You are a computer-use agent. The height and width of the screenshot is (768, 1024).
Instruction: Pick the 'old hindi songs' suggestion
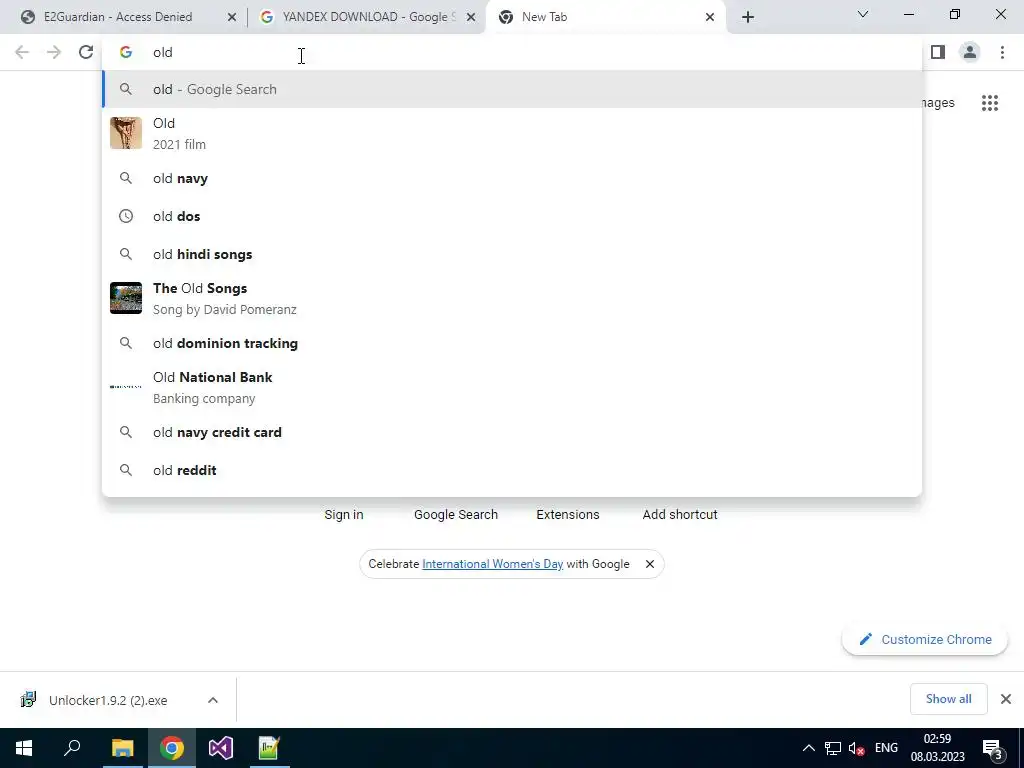[512, 254]
